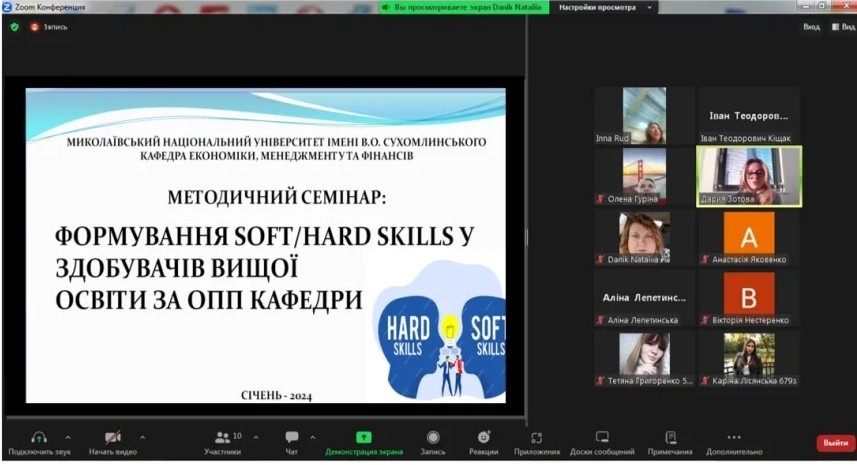
Task: Expand the arrow next to Участники
Action: point(255,437)
